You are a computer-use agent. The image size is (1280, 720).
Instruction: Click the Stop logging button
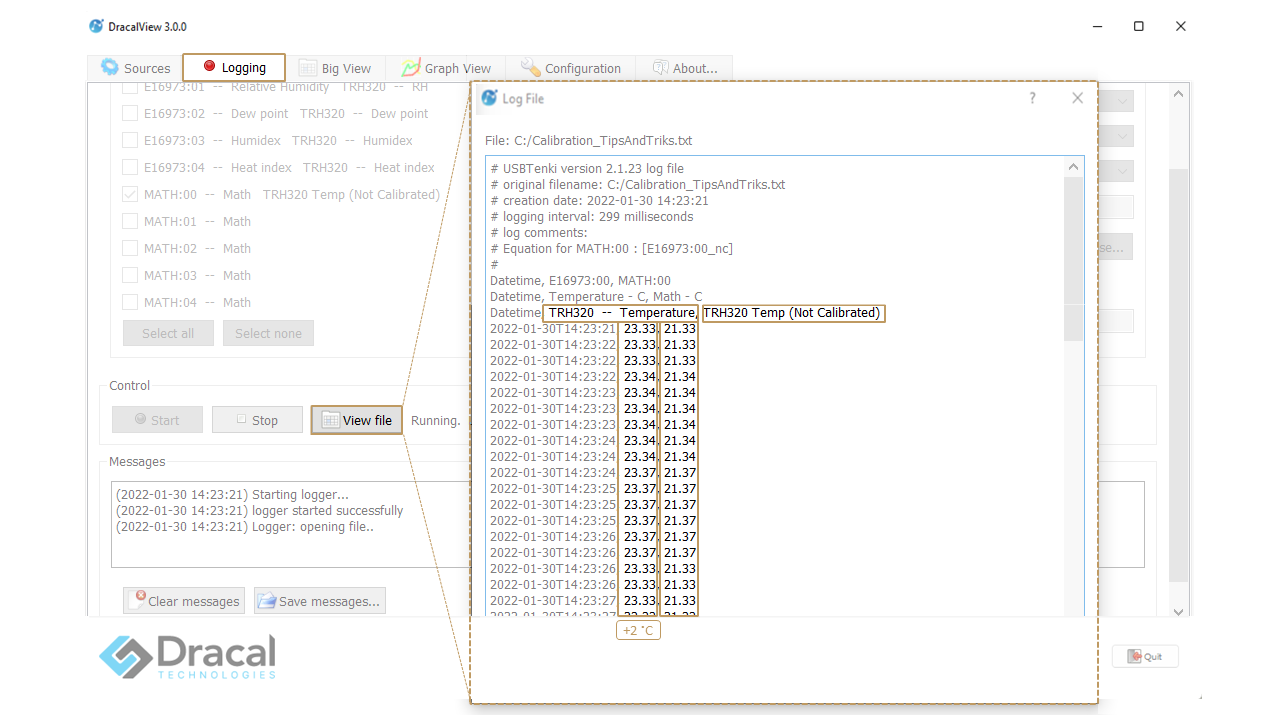click(x=257, y=420)
